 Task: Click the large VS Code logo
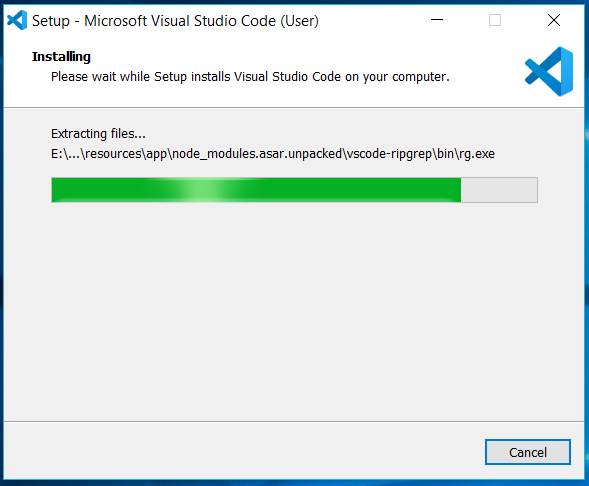pyautogui.click(x=549, y=71)
